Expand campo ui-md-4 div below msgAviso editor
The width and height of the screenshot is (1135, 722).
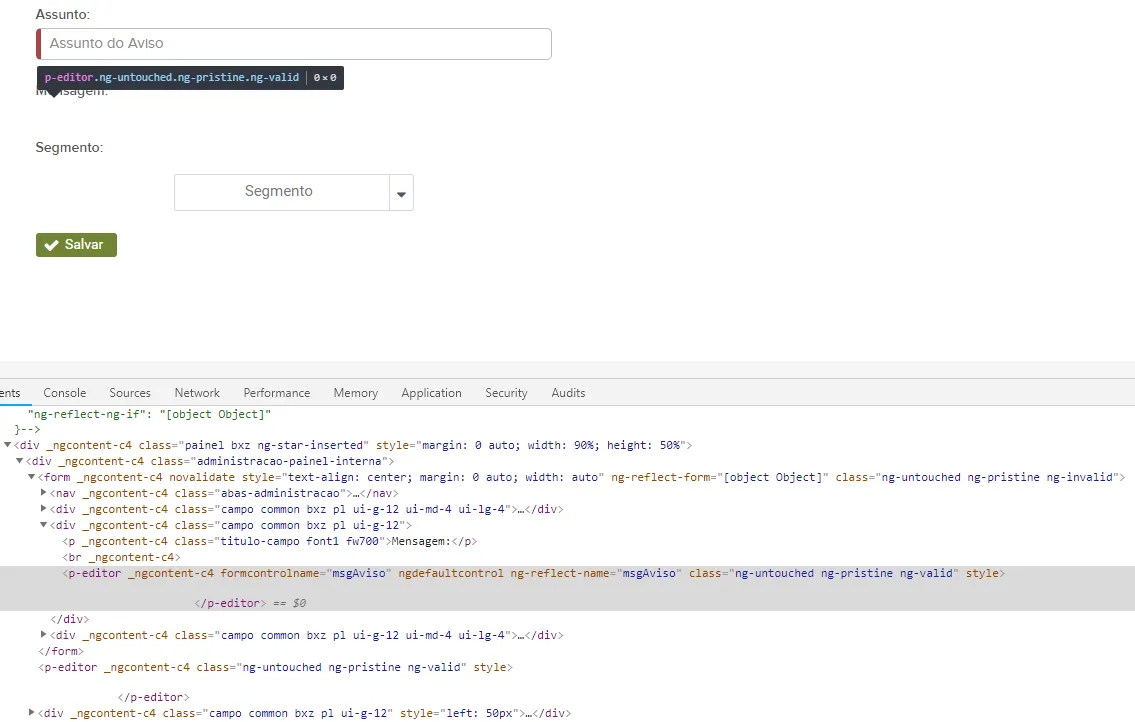[43, 635]
